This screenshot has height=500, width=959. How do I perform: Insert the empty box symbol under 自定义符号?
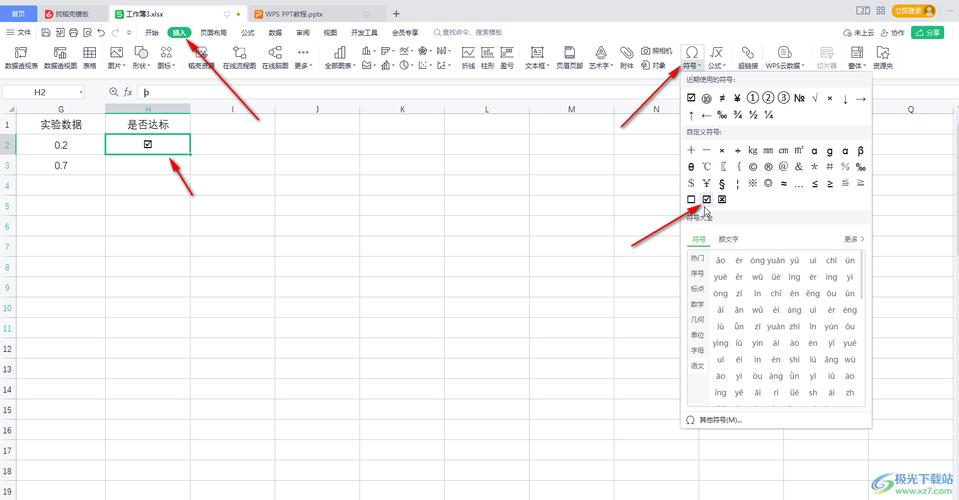691,199
